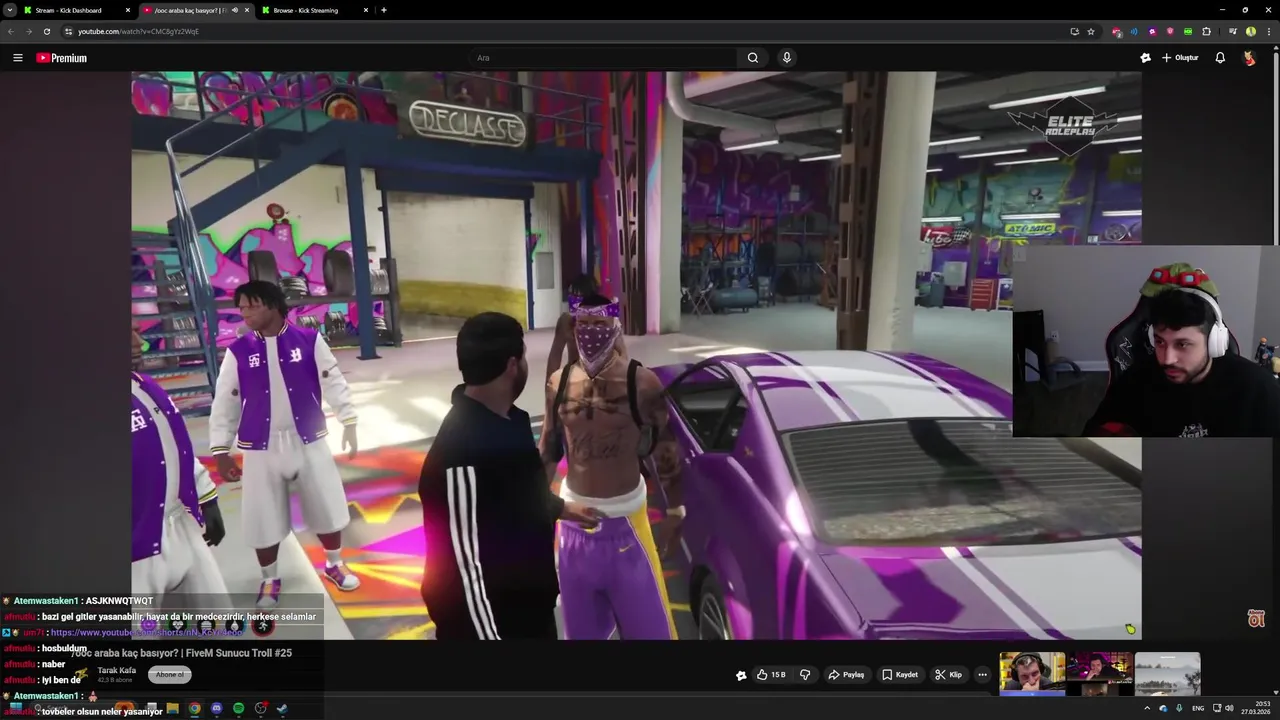Create a clip with Klip button
The height and width of the screenshot is (720, 1280).
tap(948, 675)
